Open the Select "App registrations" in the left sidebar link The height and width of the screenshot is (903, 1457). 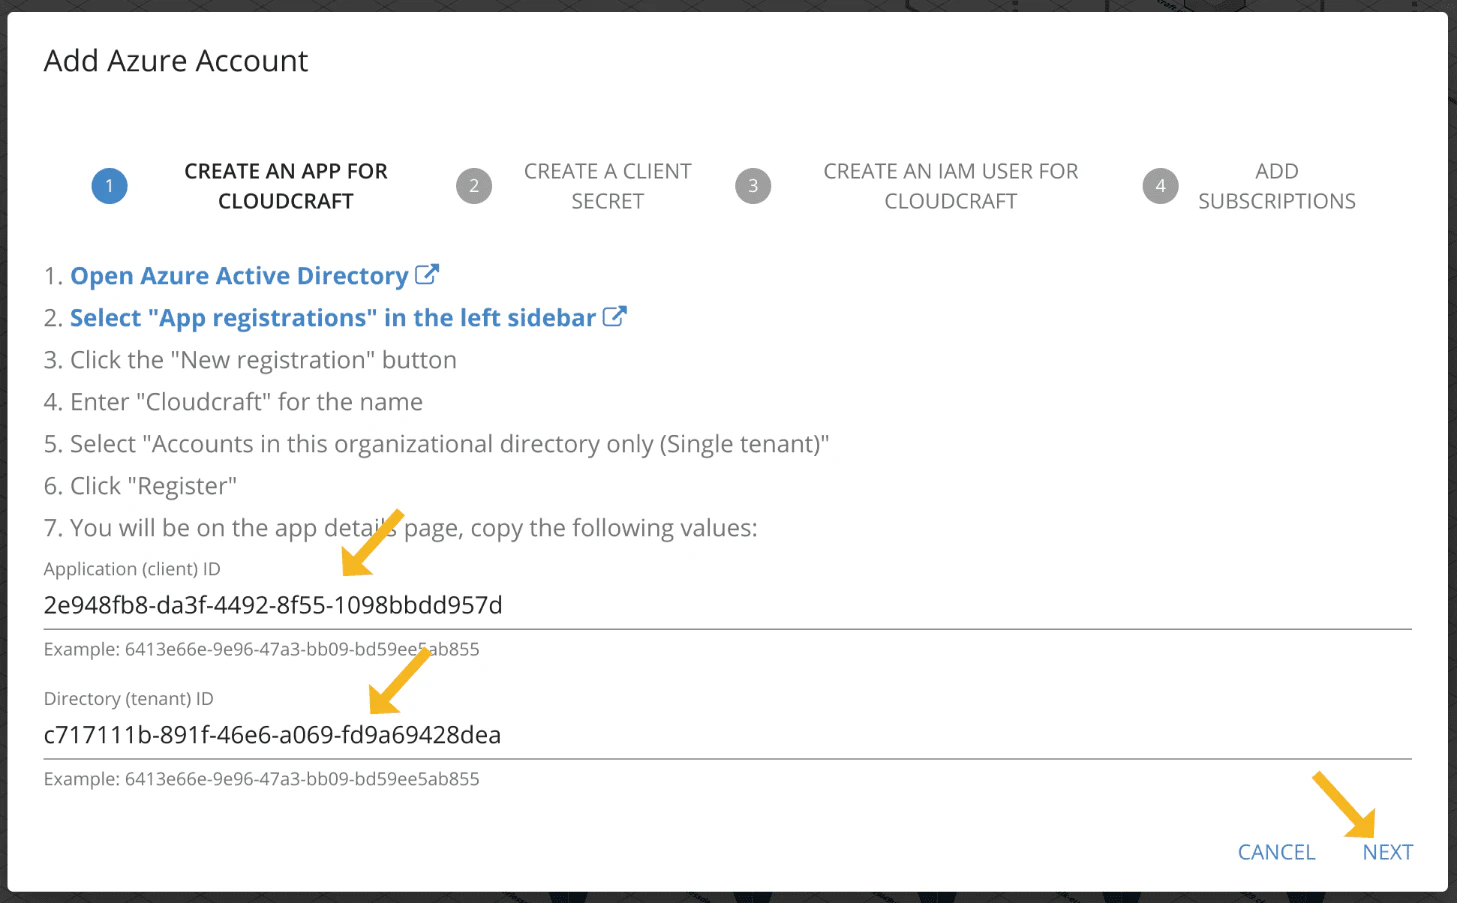(333, 318)
